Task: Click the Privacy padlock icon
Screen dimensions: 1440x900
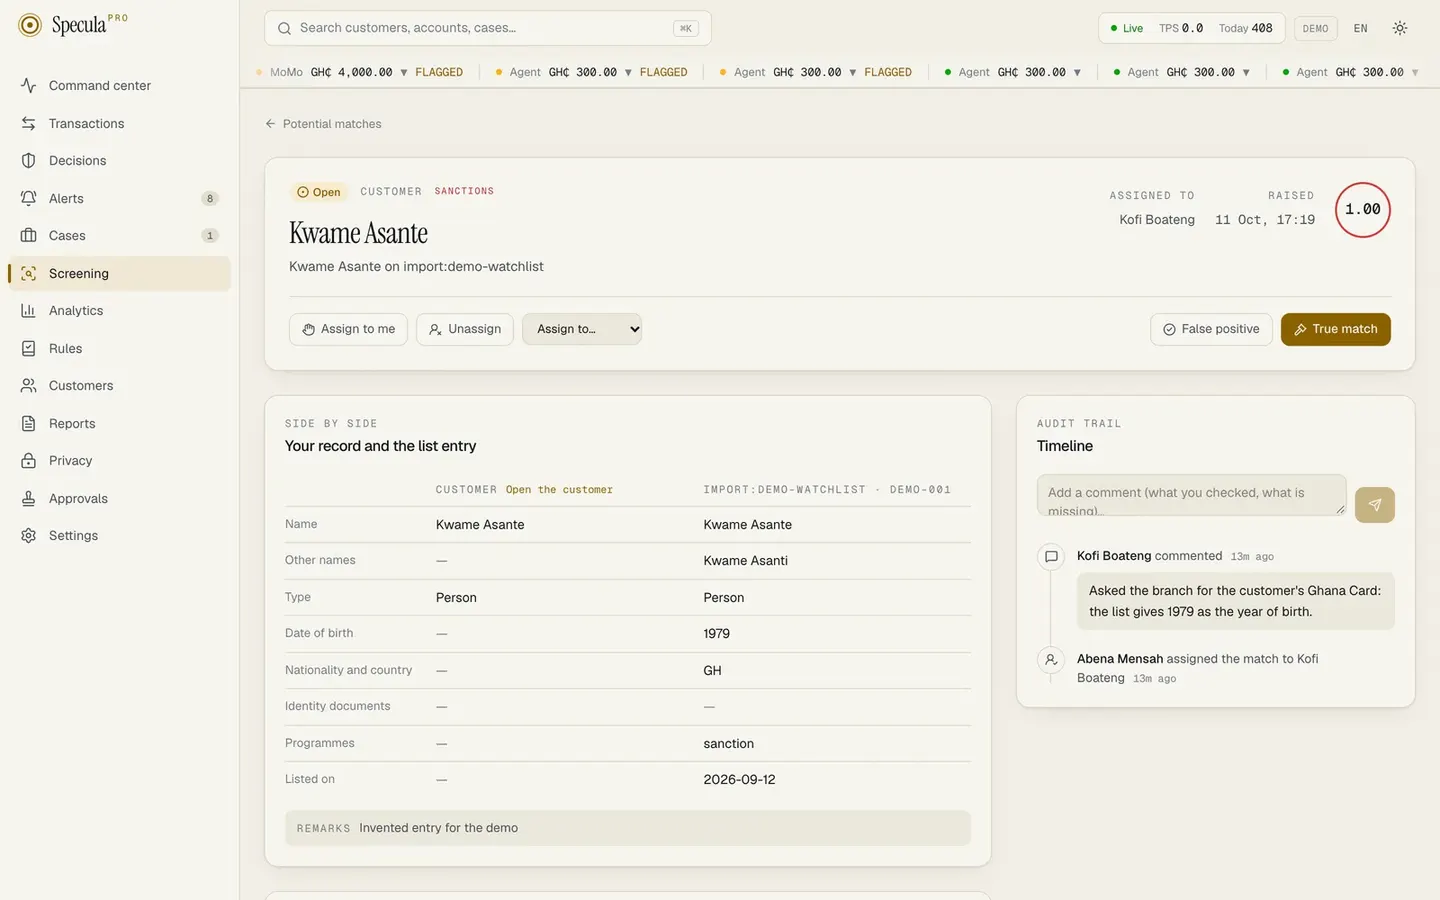Action: (28, 461)
